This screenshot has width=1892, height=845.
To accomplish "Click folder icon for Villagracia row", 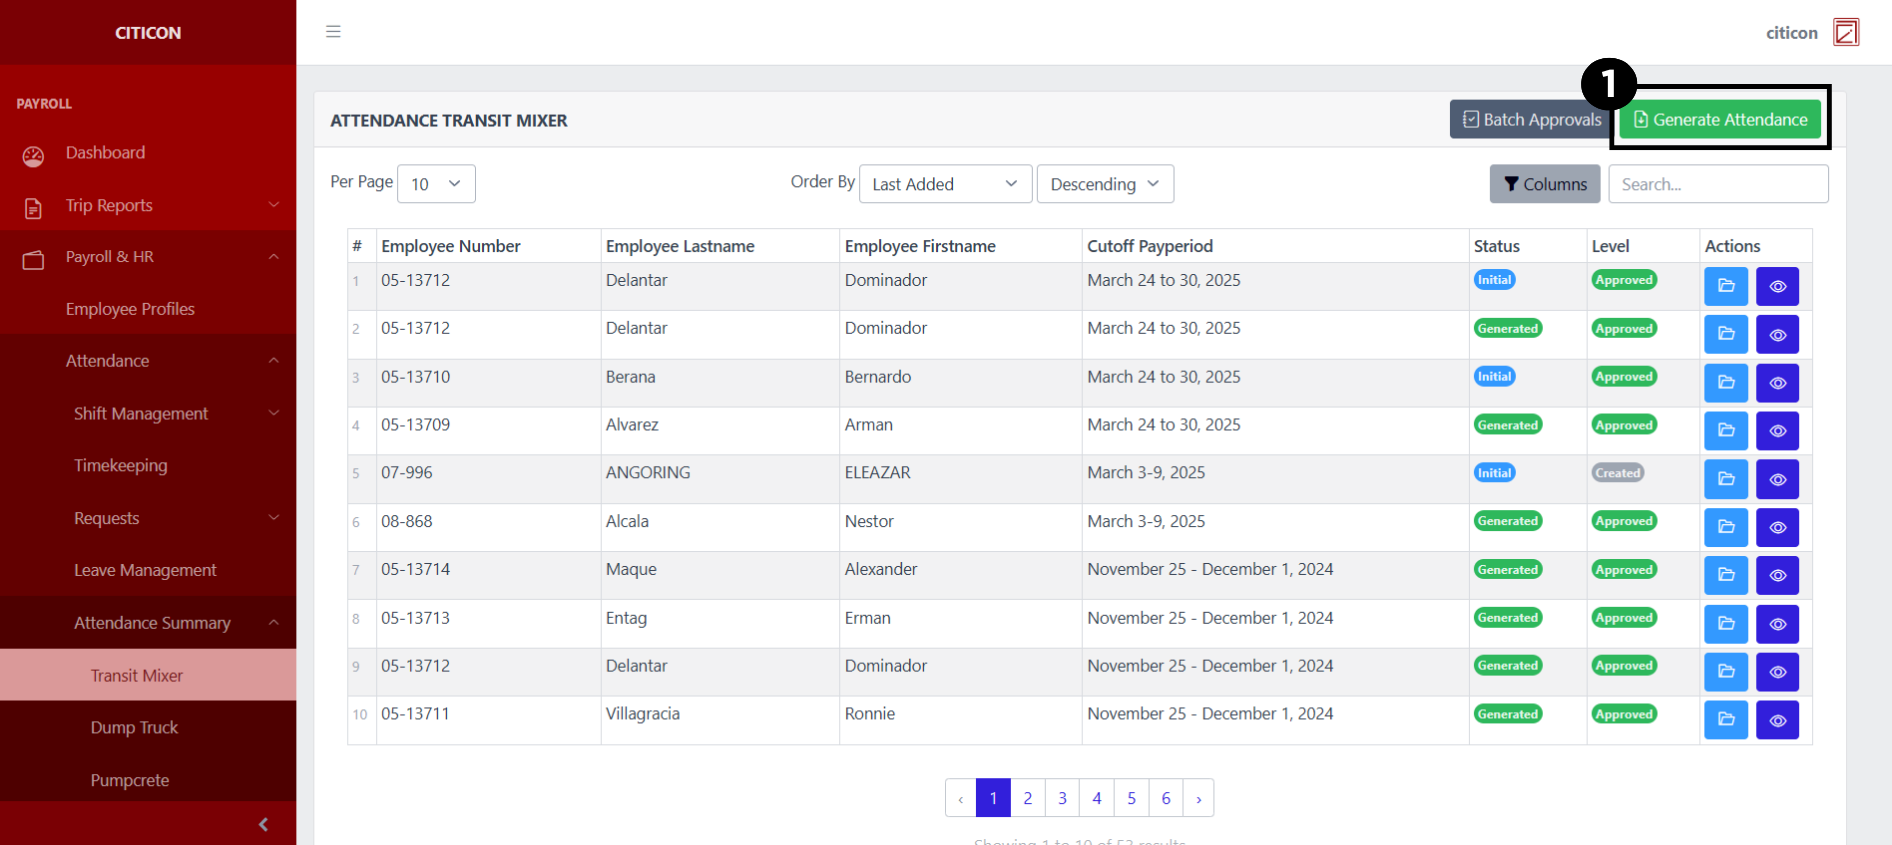I will click(1725, 720).
